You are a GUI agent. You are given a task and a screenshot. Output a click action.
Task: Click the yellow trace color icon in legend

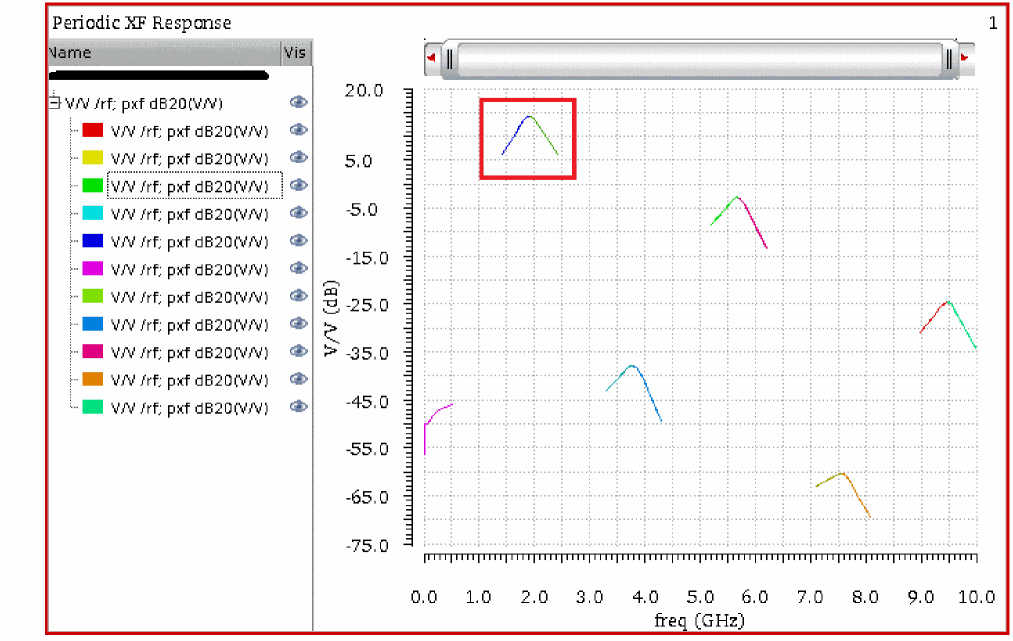(93, 158)
